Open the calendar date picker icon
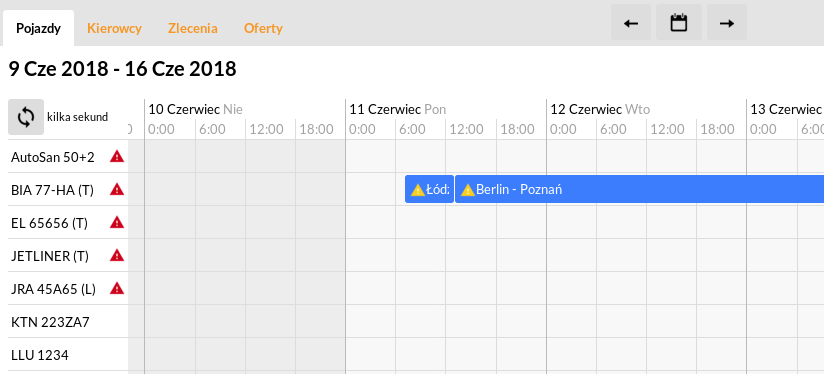 [679, 23]
